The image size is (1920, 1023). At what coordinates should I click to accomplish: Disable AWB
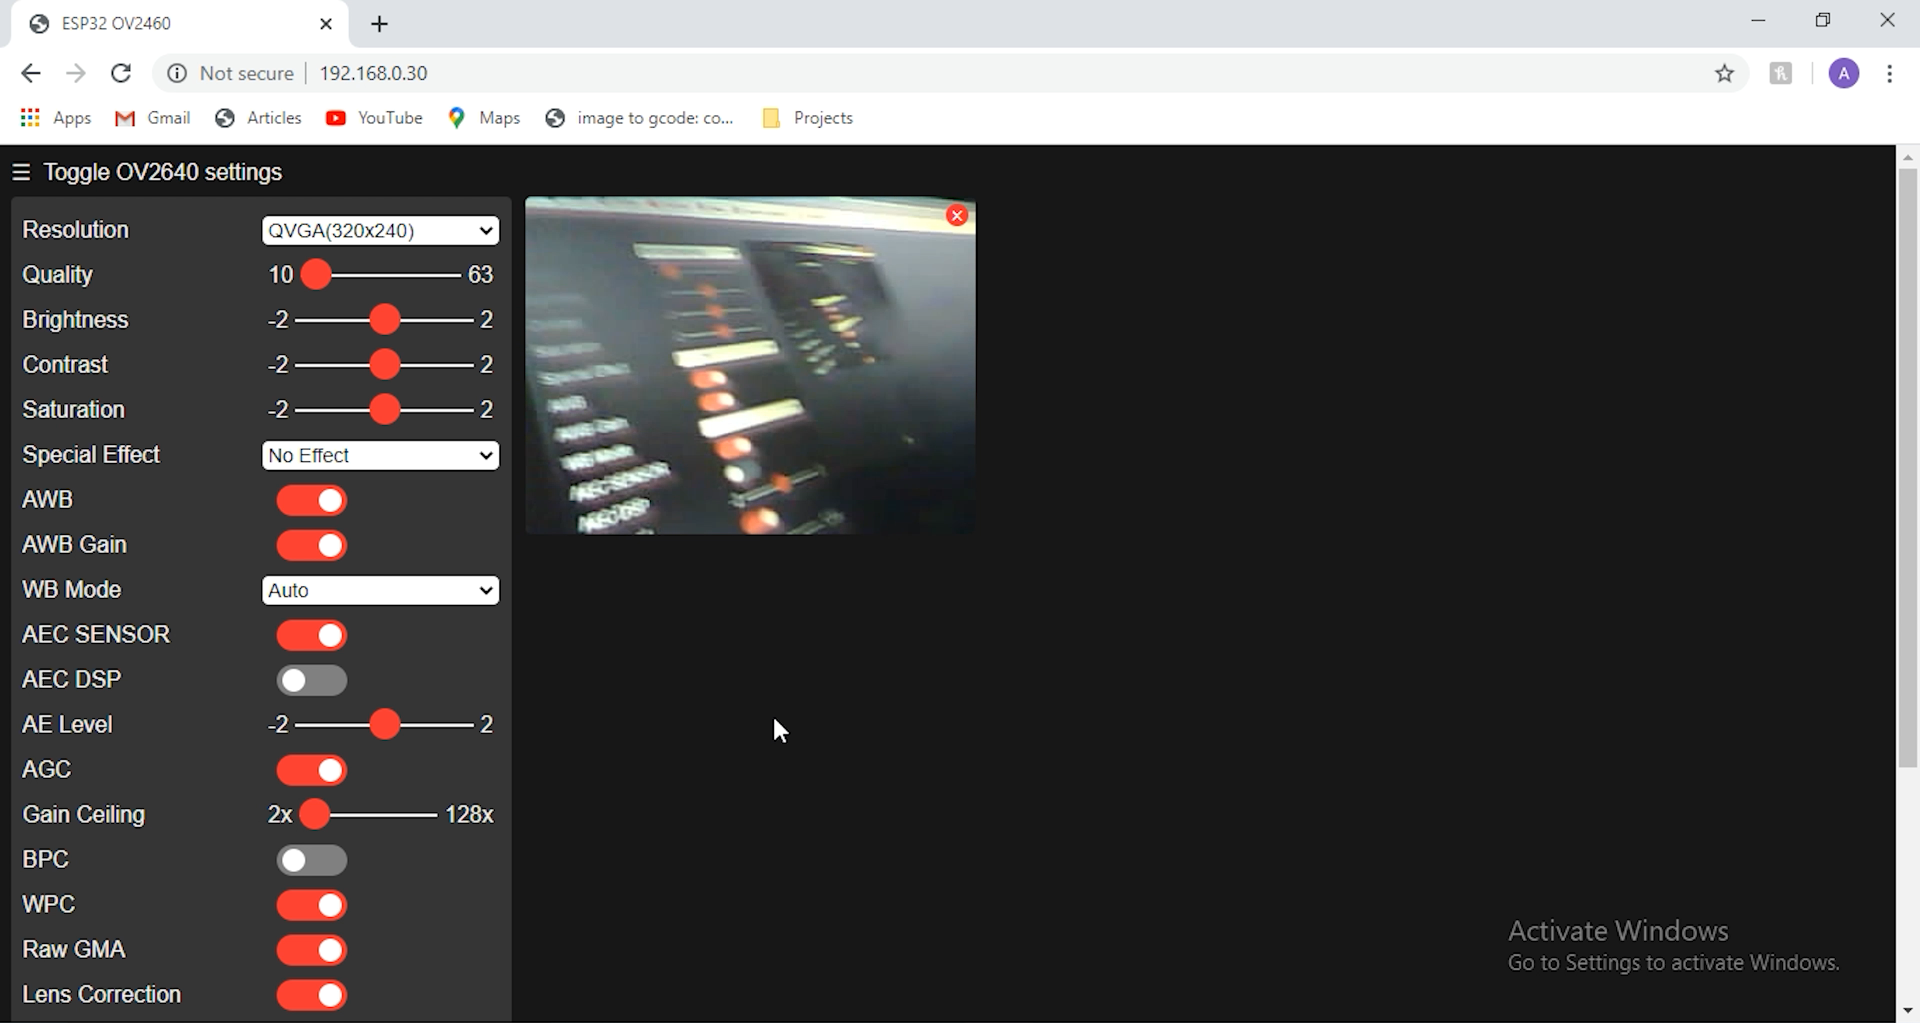(x=311, y=500)
